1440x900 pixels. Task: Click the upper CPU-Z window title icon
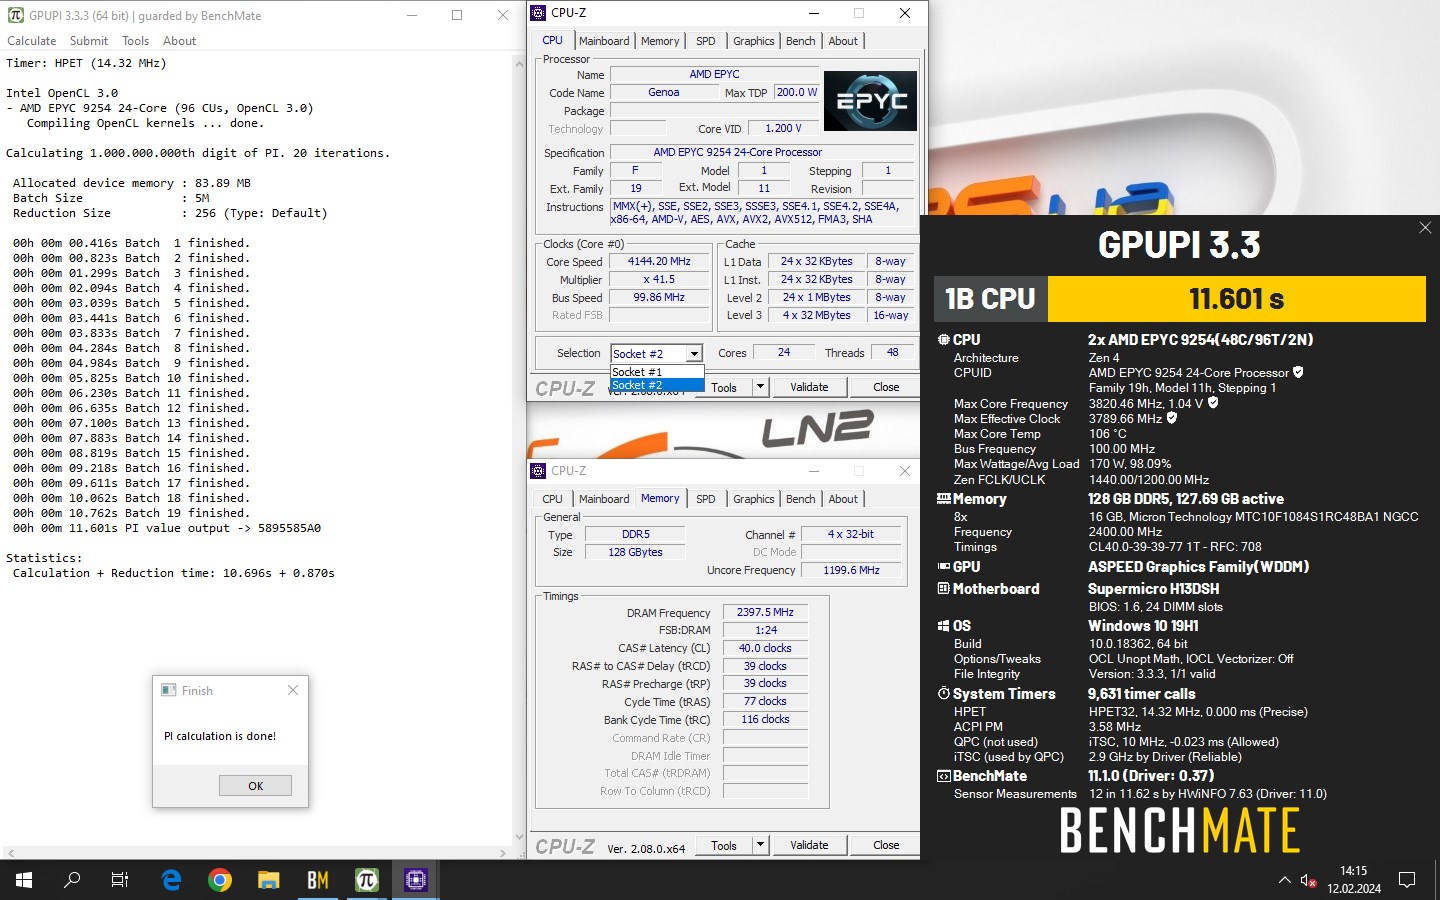pyautogui.click(x=538, y=13)
